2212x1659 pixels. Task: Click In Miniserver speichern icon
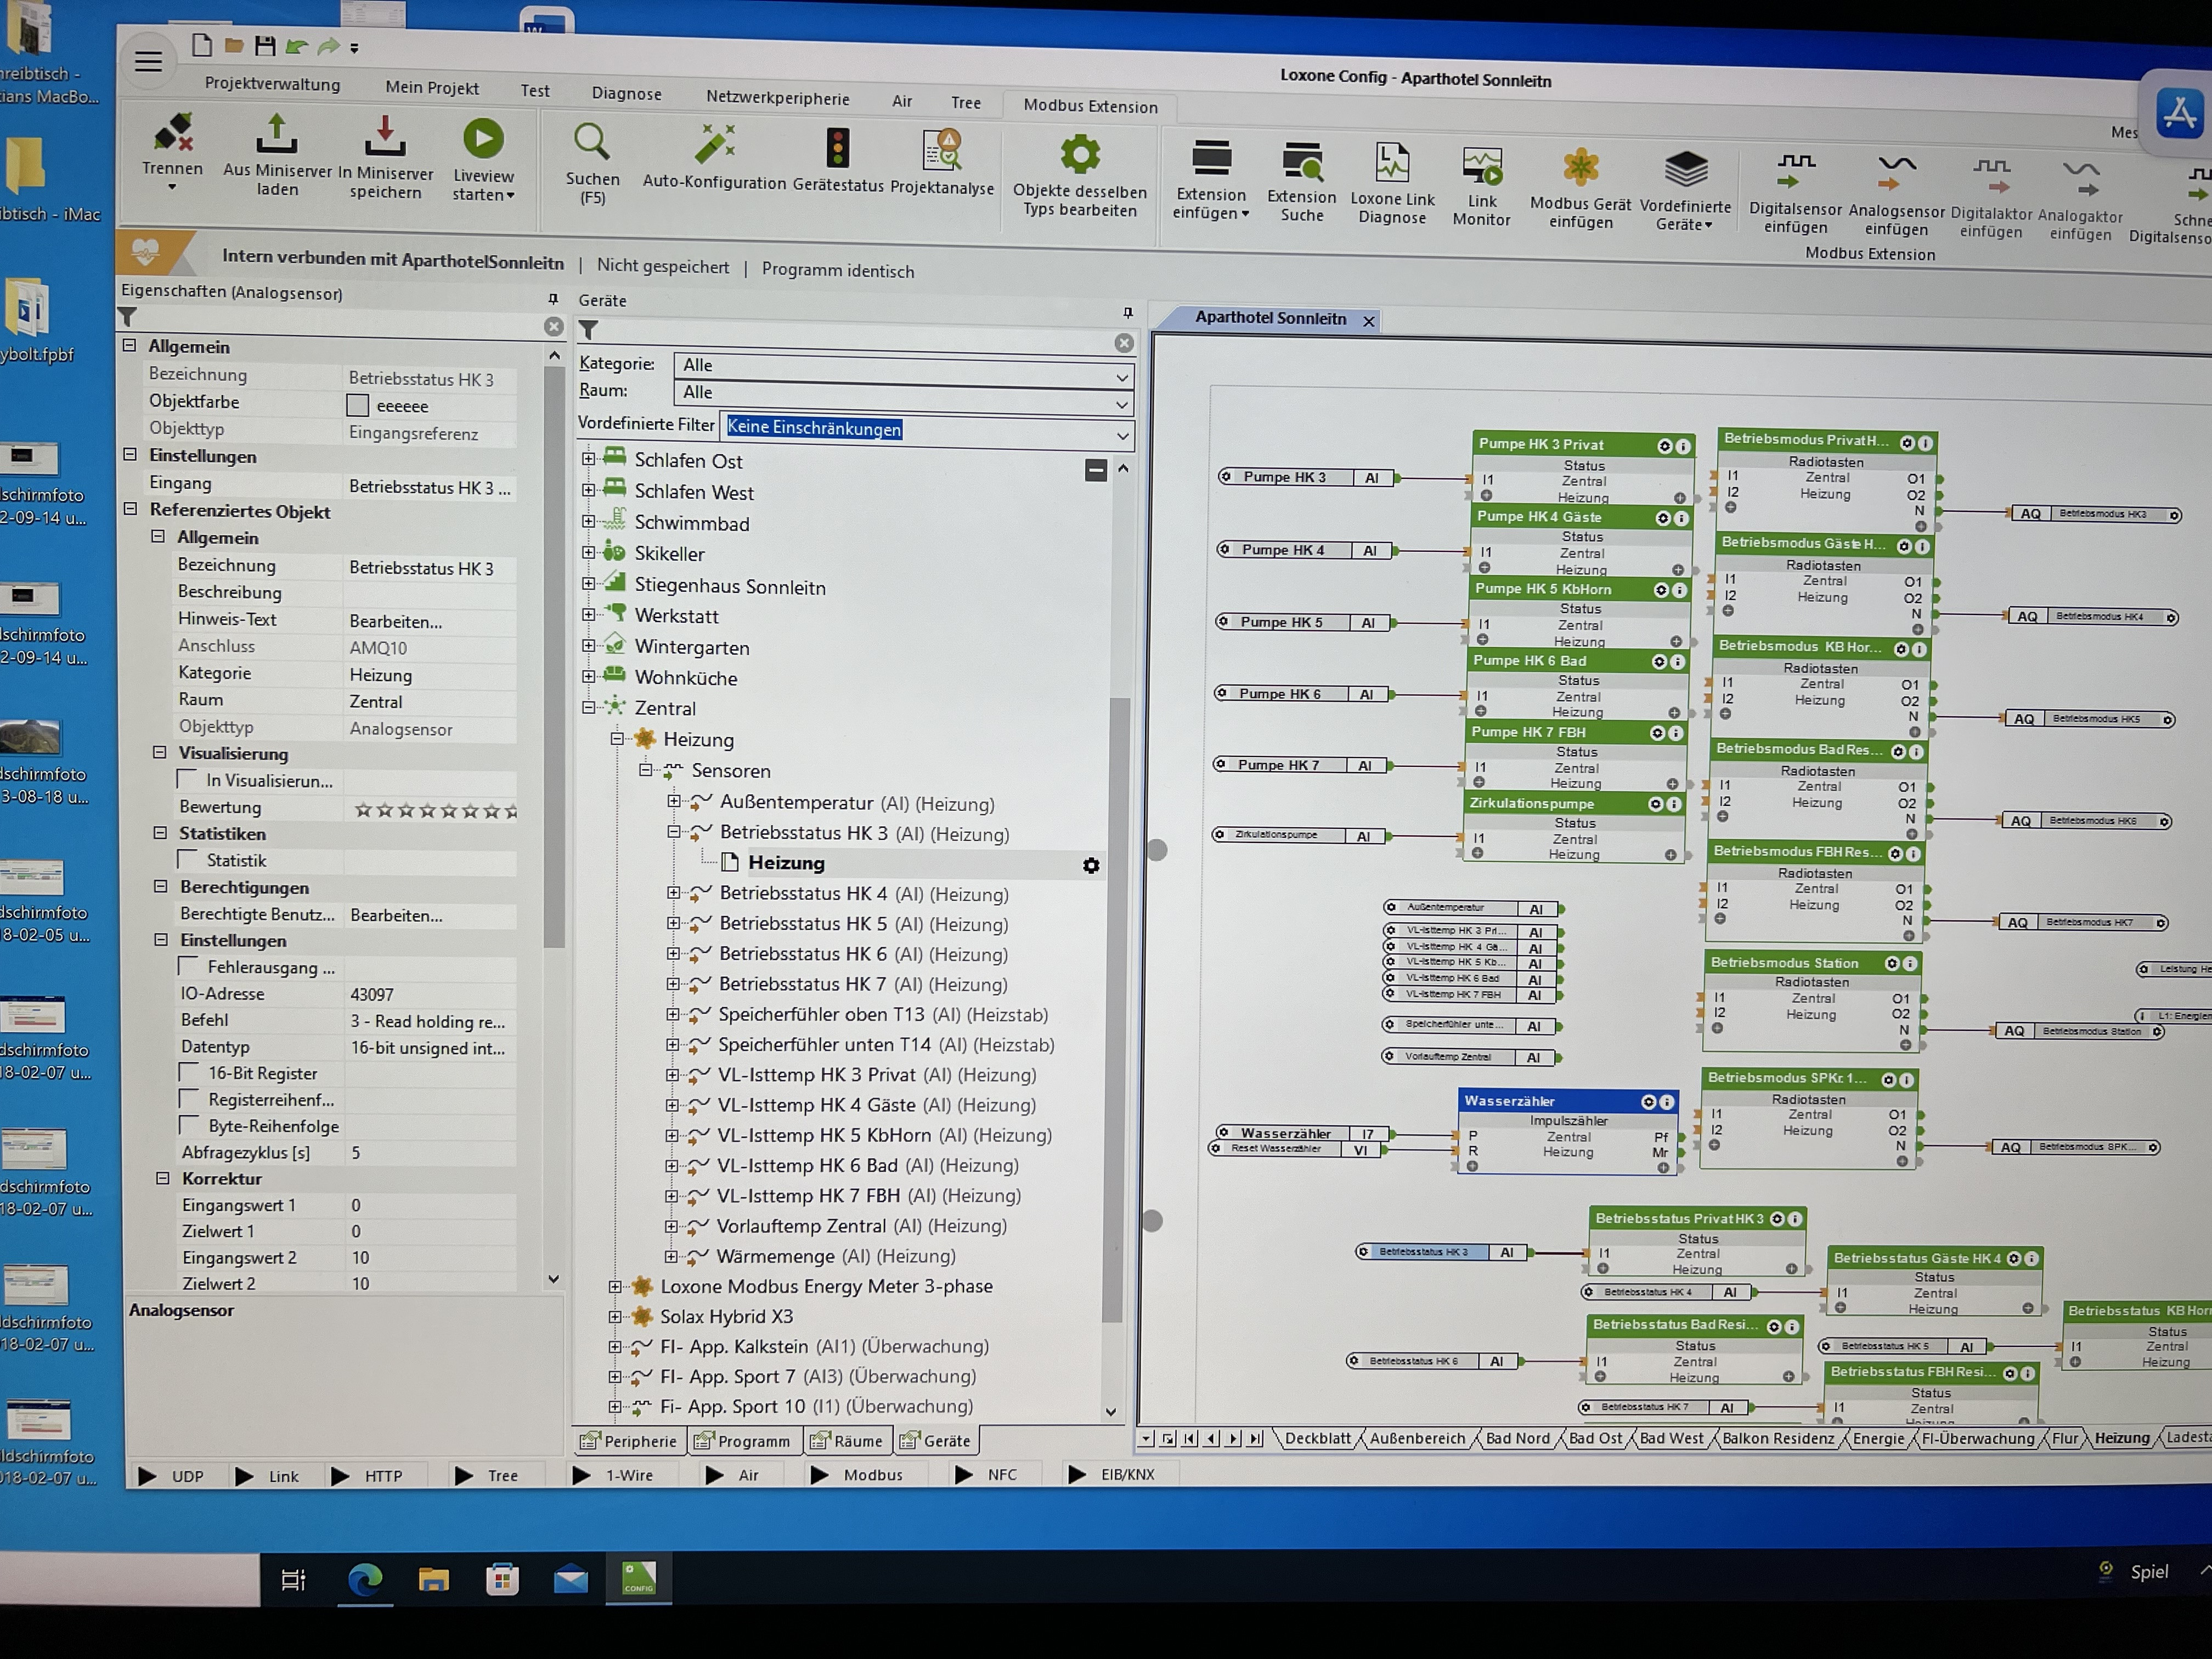pyautogui.click(x=385, y=137)
